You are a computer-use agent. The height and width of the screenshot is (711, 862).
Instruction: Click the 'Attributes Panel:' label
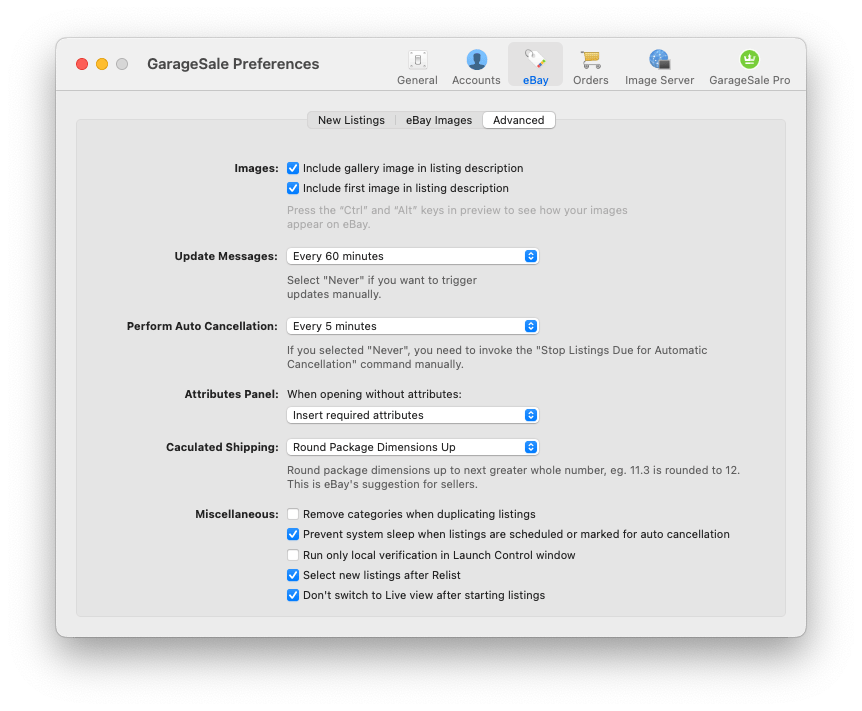click(x=231, y=394)
